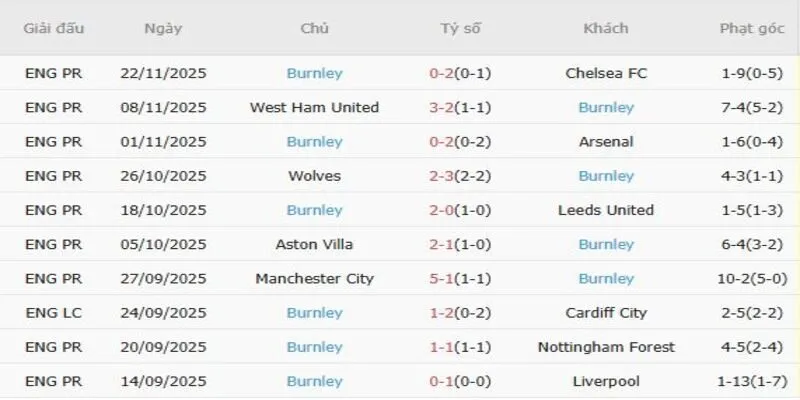Select the 'Phạt góc' column header
Screen dimensions: 800x400
point(752,28)
